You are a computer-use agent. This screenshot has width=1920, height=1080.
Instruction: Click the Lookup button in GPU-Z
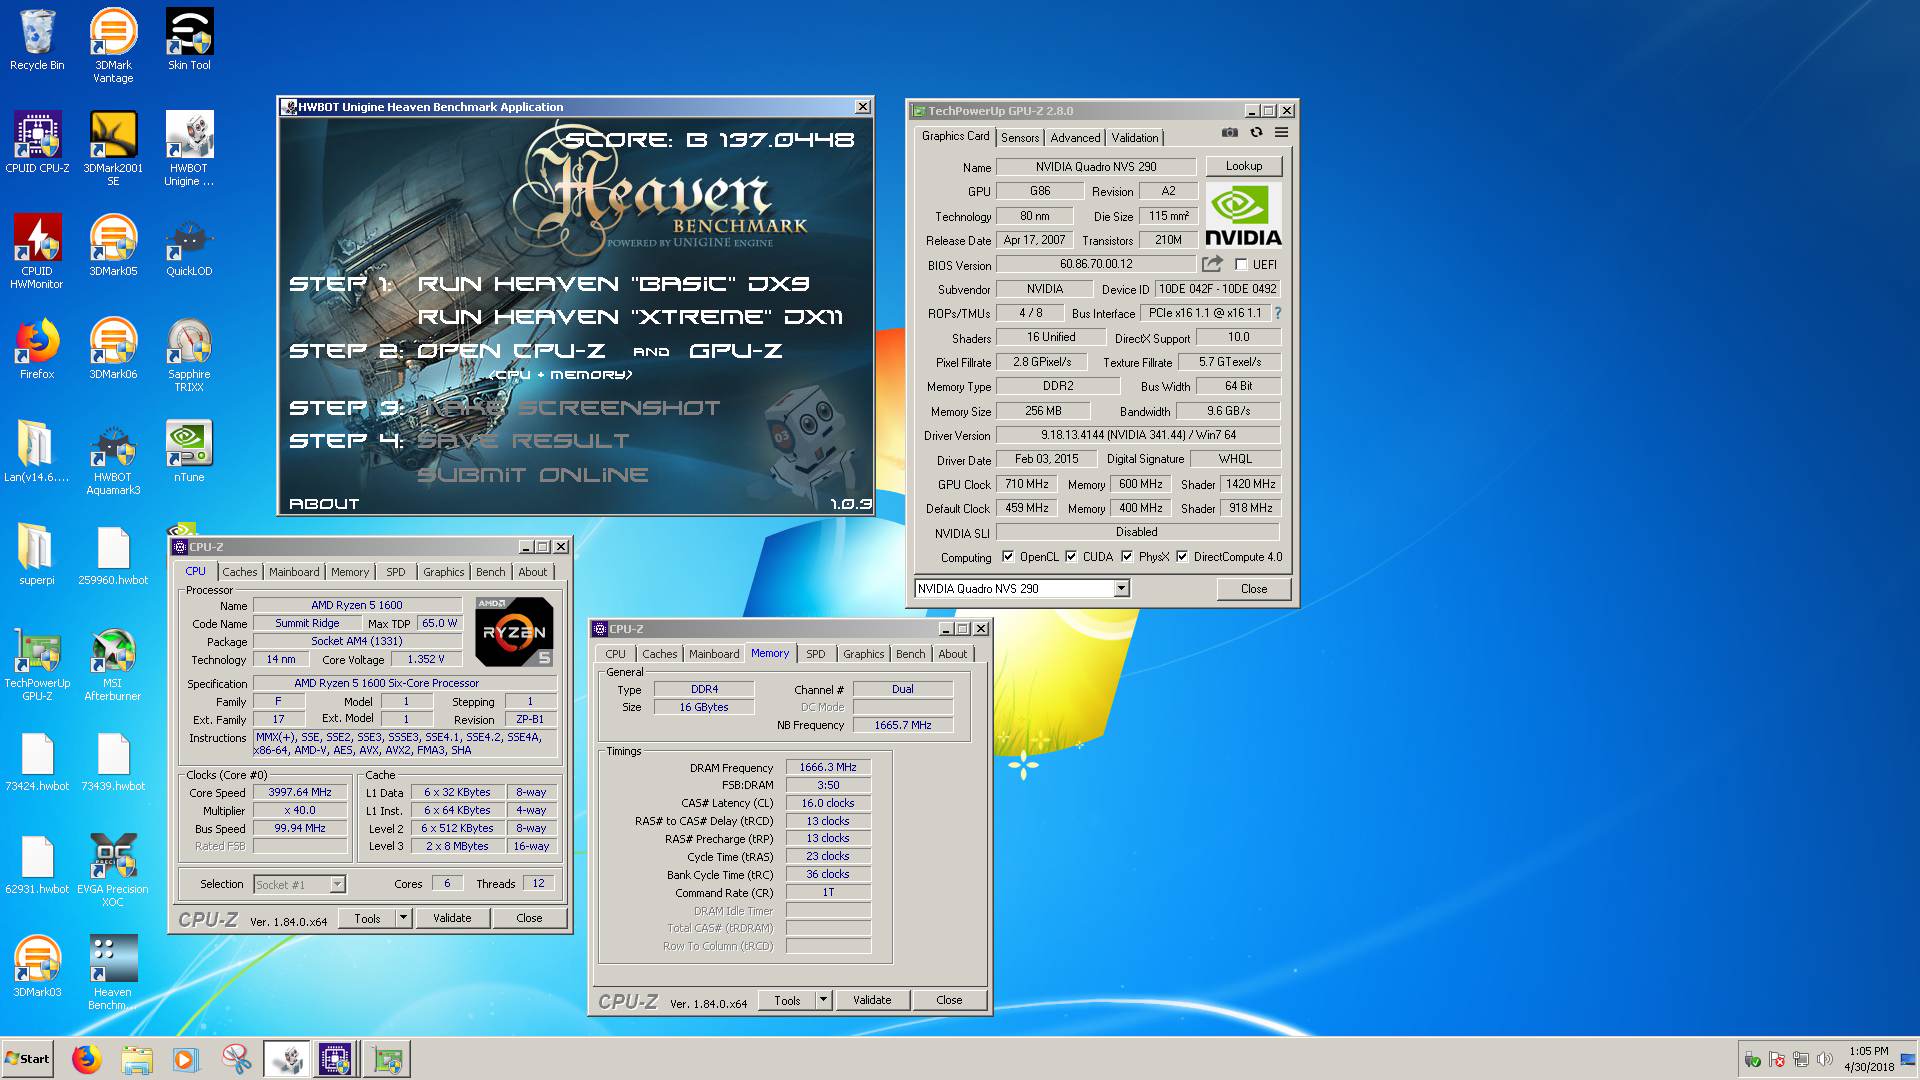point(1243,166)
